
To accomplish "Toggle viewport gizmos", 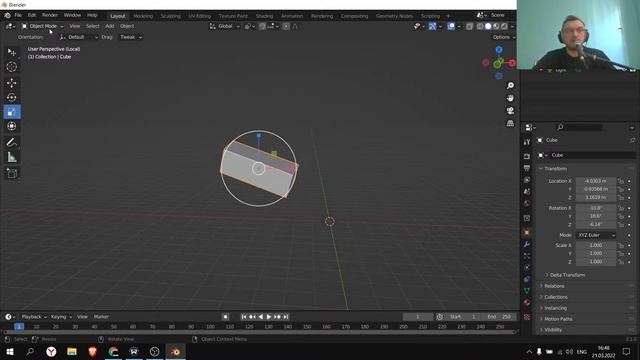I will click(432, 26).
